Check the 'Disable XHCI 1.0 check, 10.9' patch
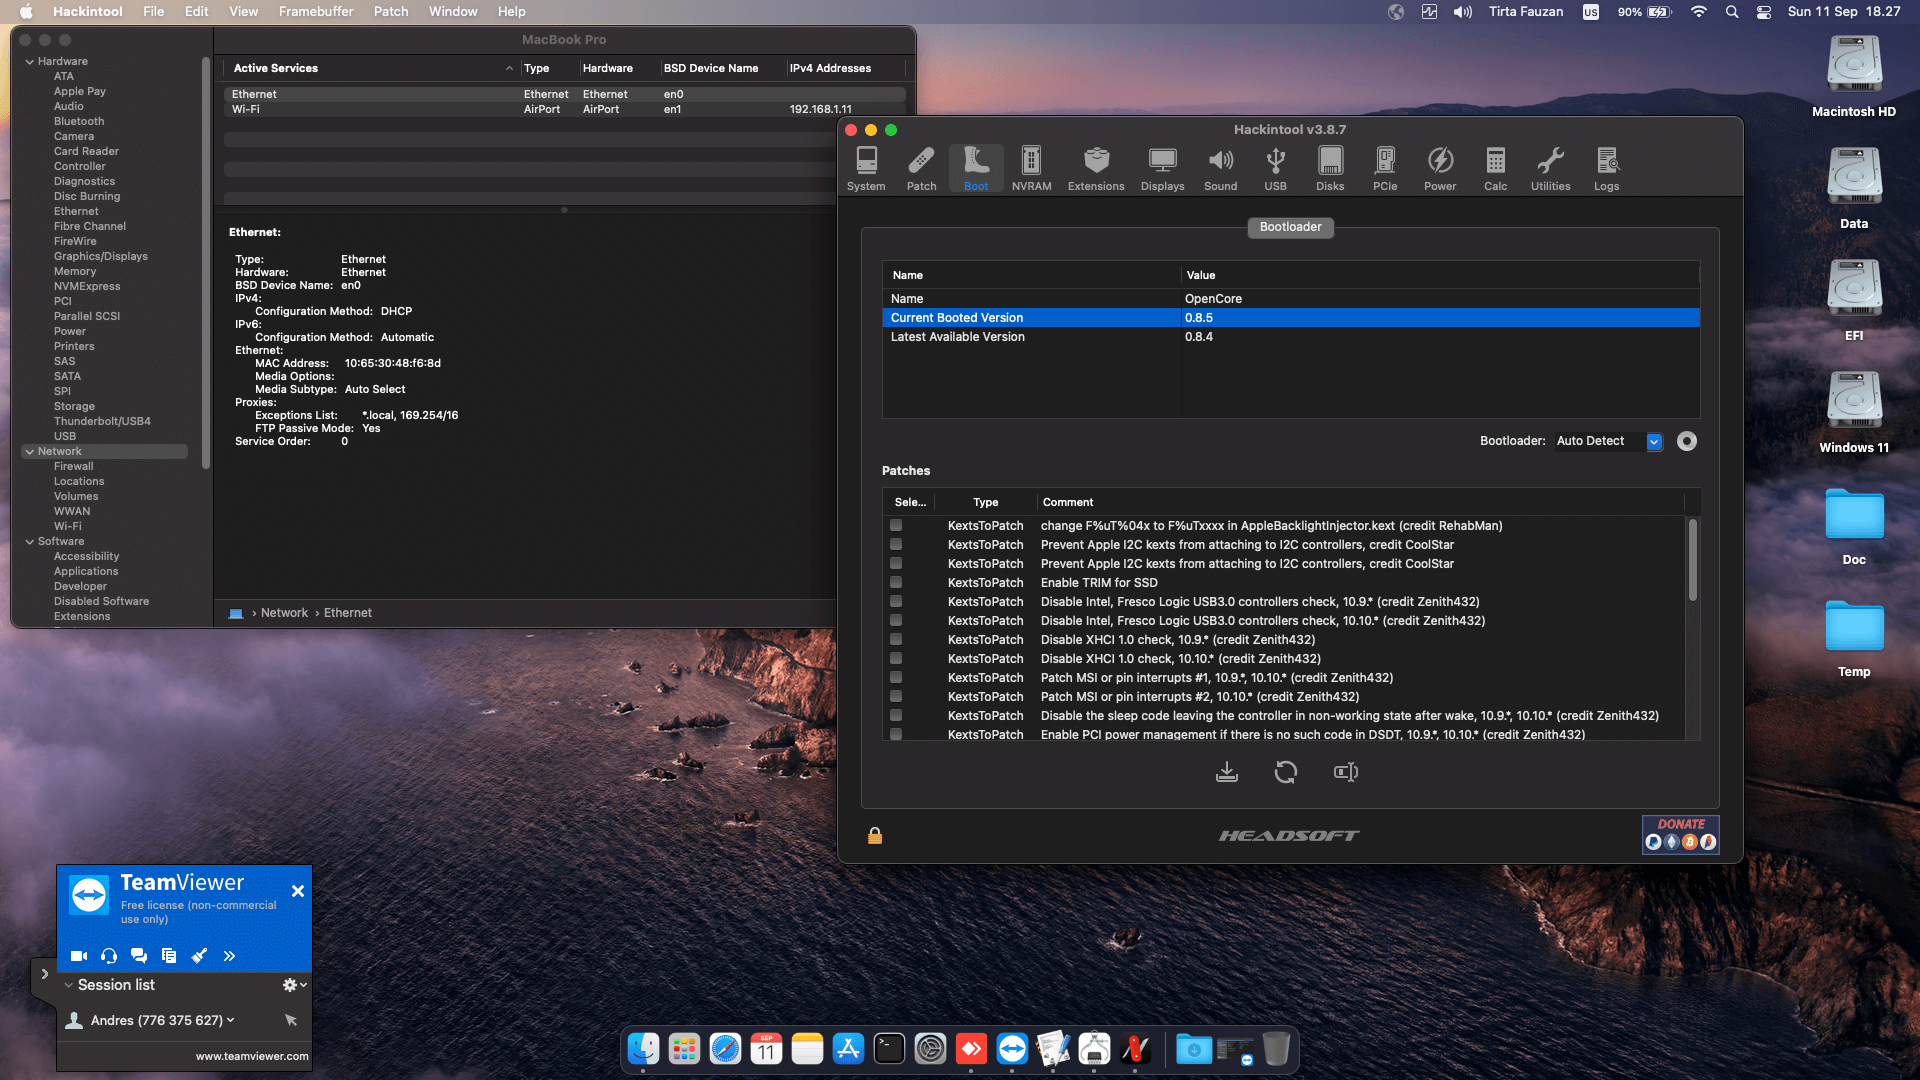This screenshot has height=1080, width=1920. coord(895,639)
